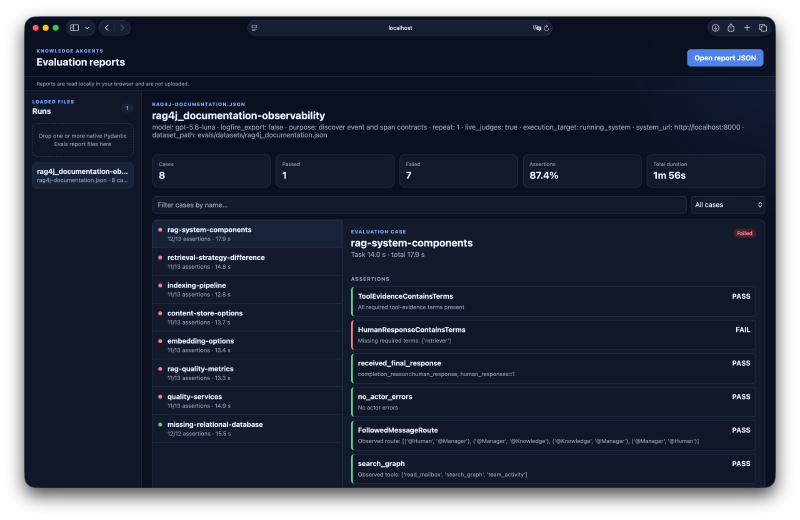The width and height of the screenshot is (800, 520).
Task: Open a new tab with the plus icon
Action: (747, 28)
